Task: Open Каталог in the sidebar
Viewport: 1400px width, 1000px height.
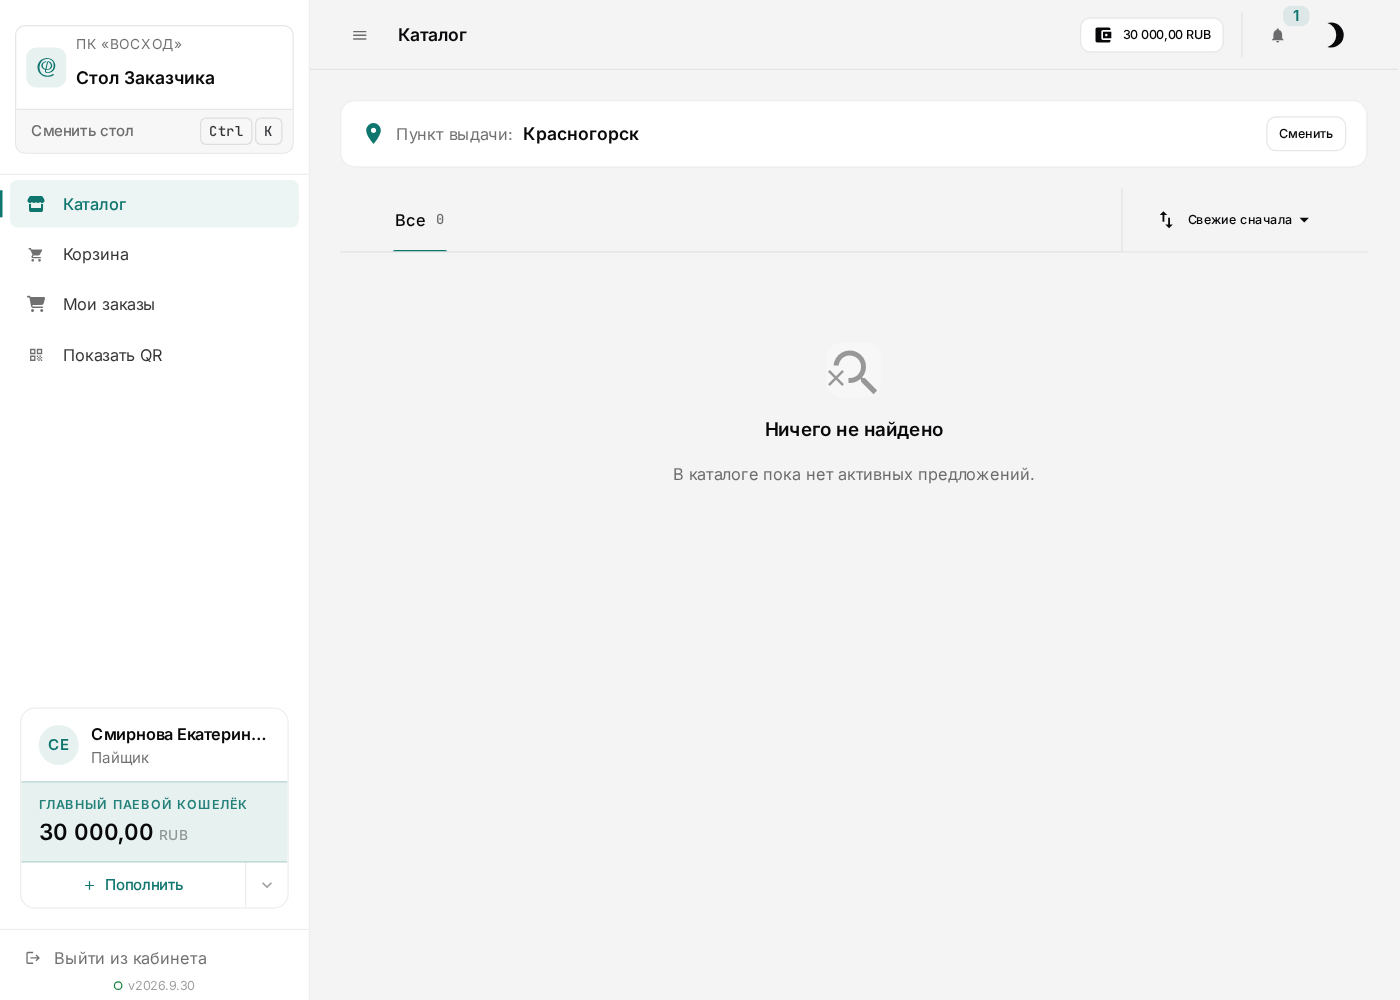Action: pos(155,204)
